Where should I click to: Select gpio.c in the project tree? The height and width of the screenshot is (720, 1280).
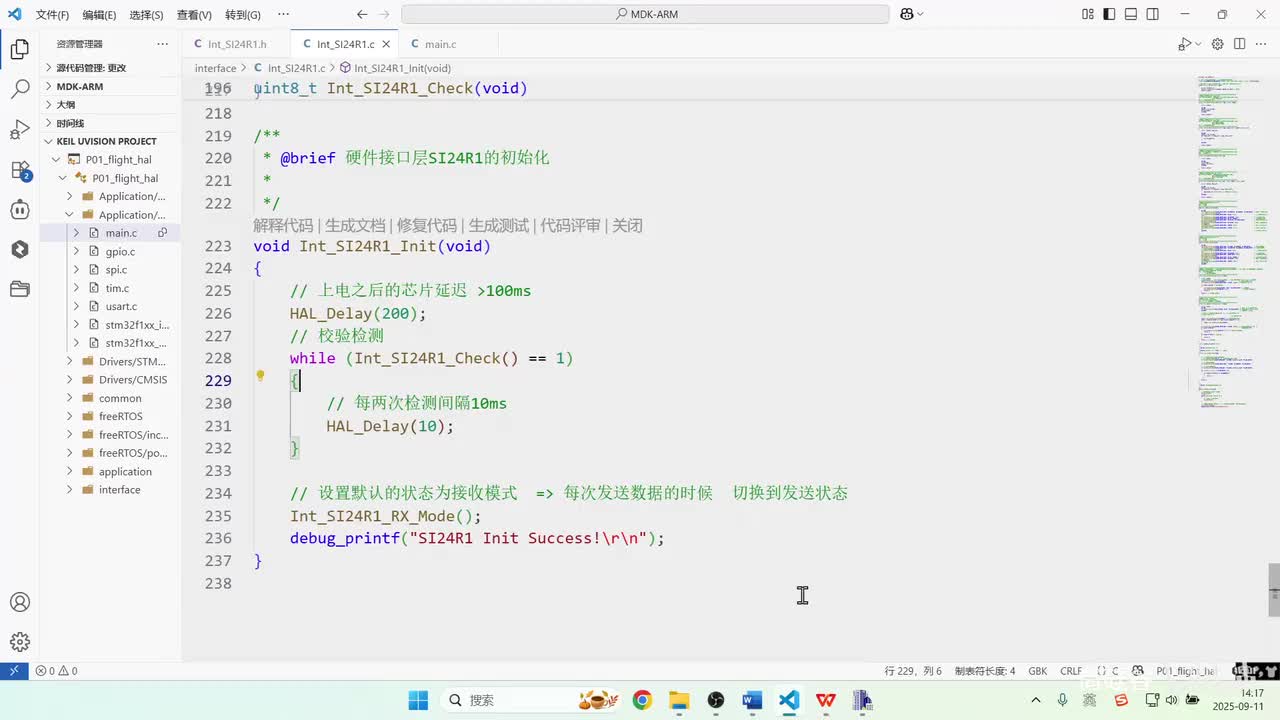110,251
